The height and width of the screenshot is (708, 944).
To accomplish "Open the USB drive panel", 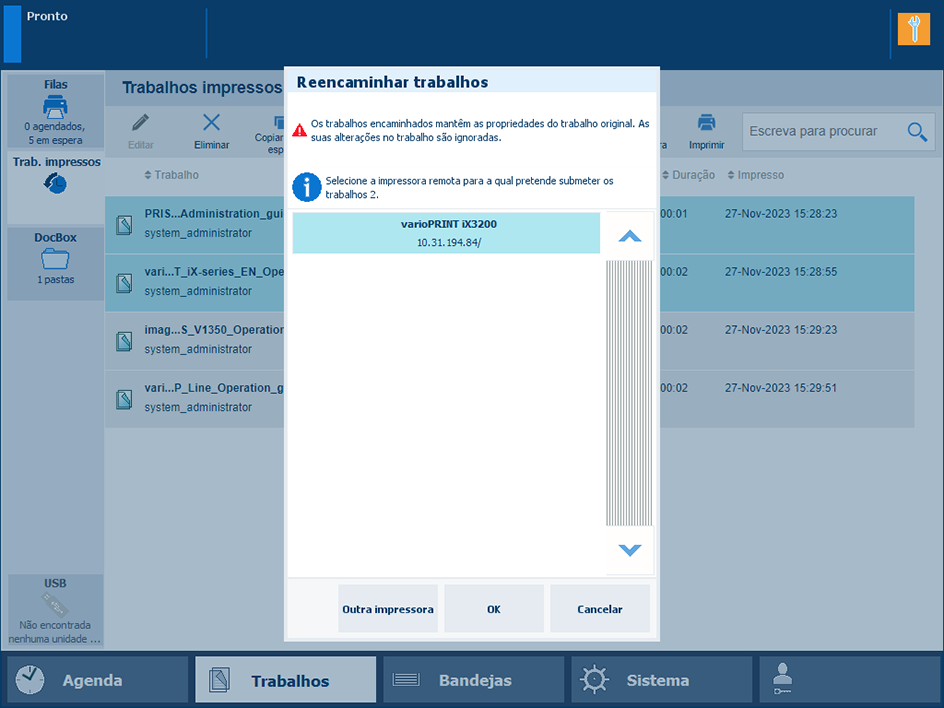I will point(56,610).
